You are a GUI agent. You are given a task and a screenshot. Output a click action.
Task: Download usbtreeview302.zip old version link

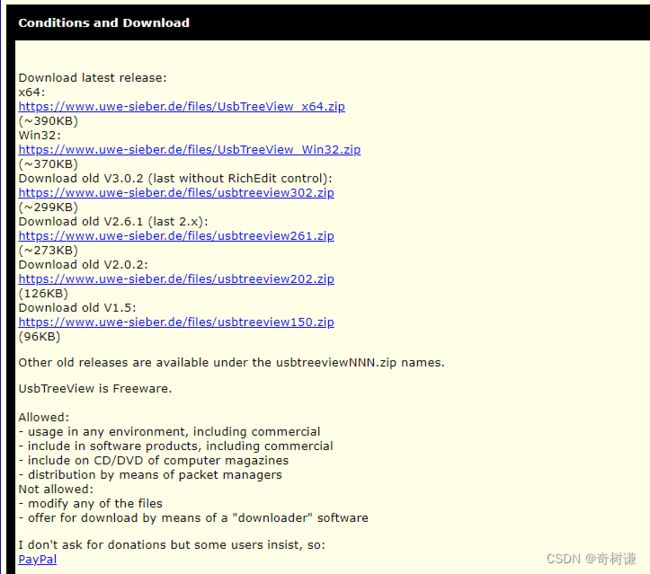coord(176,193)
